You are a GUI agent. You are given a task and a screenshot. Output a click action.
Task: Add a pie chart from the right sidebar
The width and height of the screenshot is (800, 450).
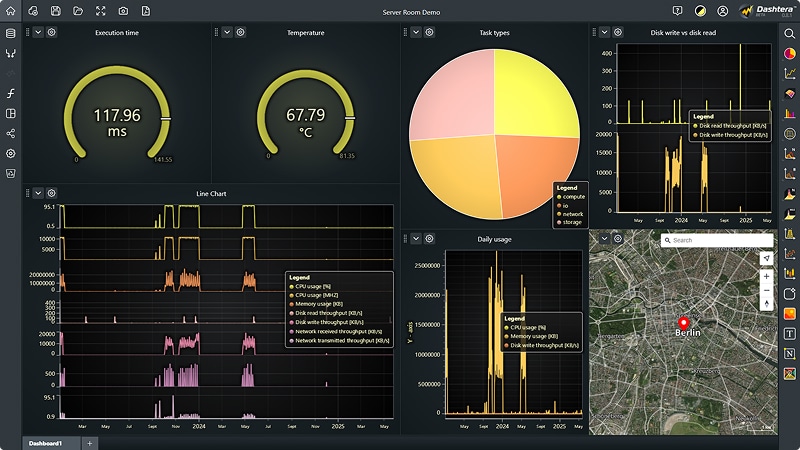[790, 53]
